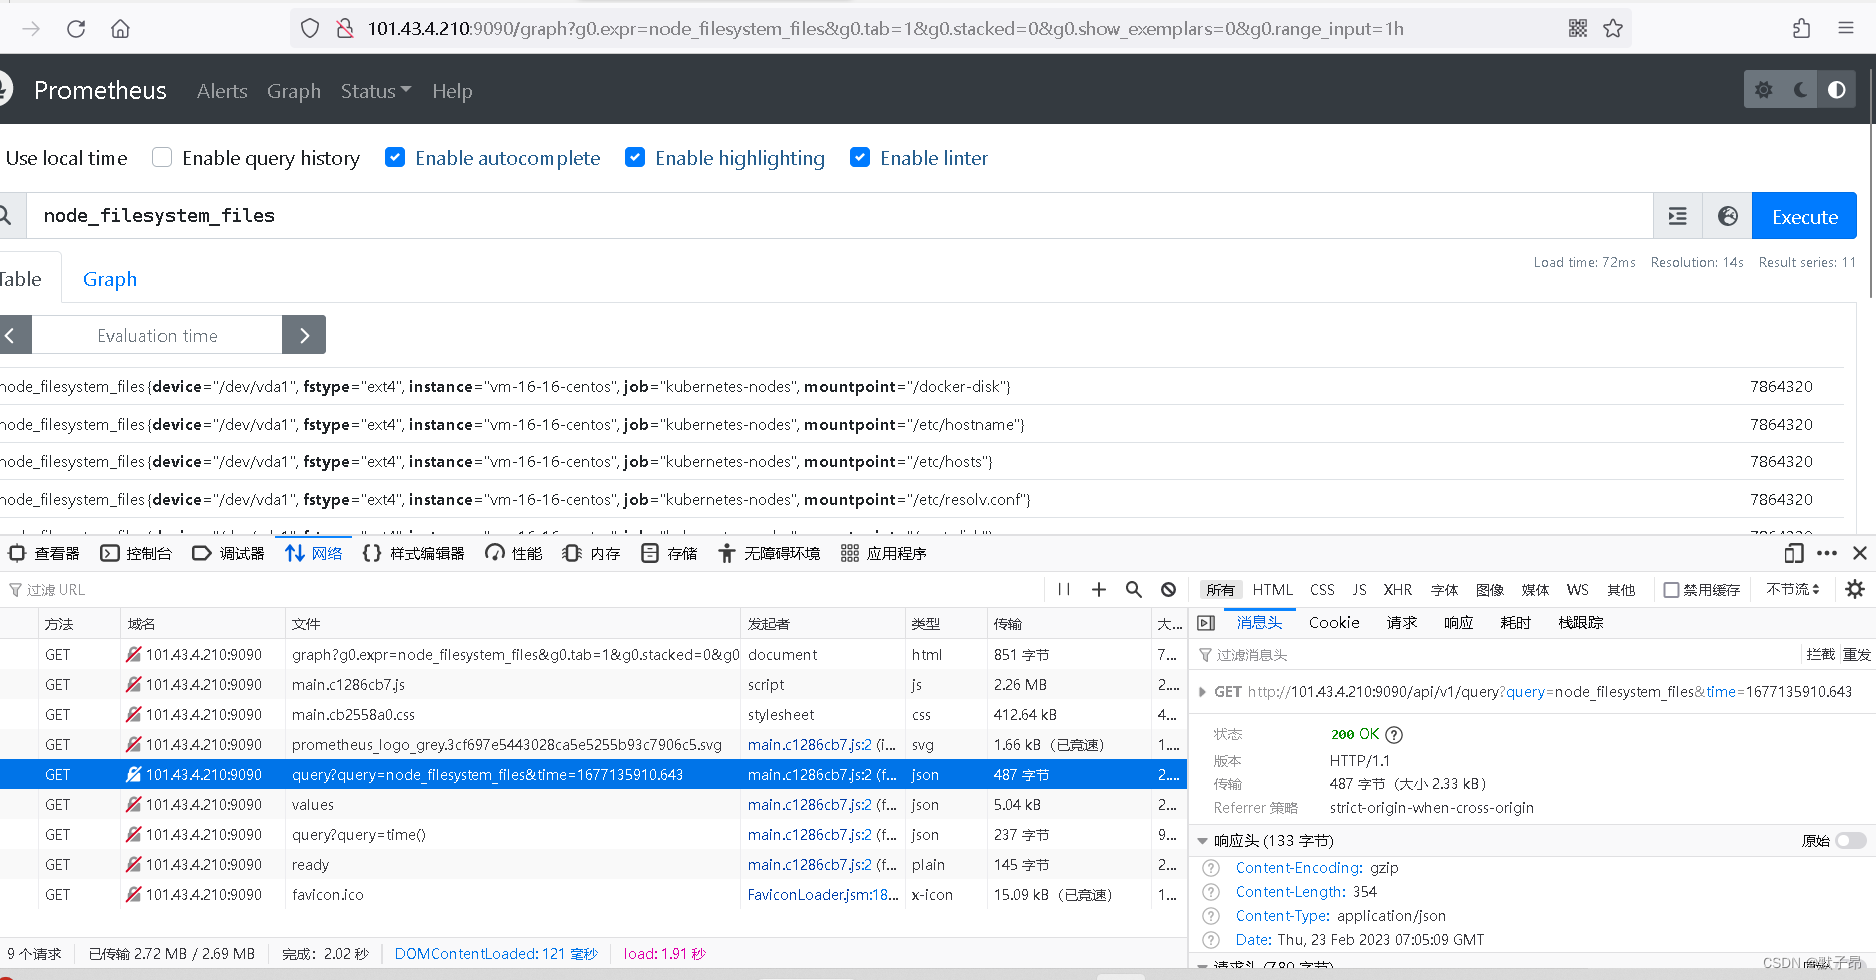Filter requests by CSS type

click(1322, 590)
